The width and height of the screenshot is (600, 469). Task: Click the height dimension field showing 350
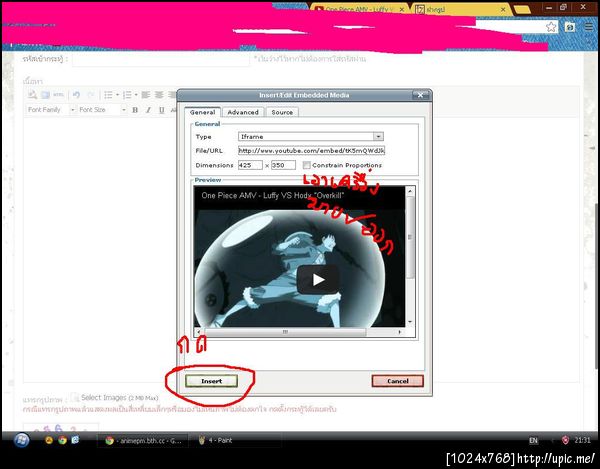pyautogui.click(x=284, y=165)
